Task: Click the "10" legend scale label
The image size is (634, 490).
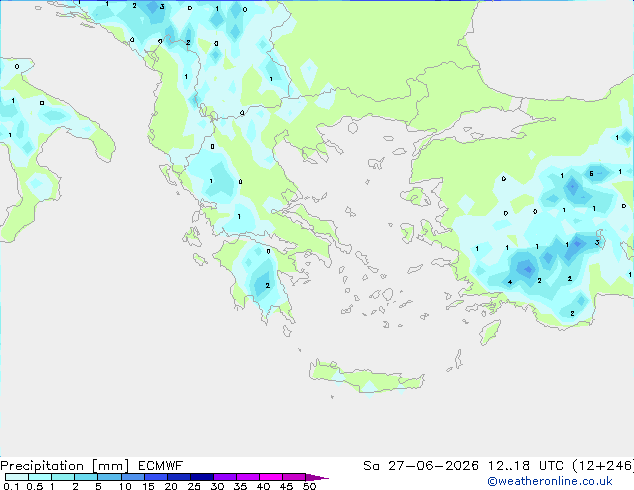Action: click(125, 486)
